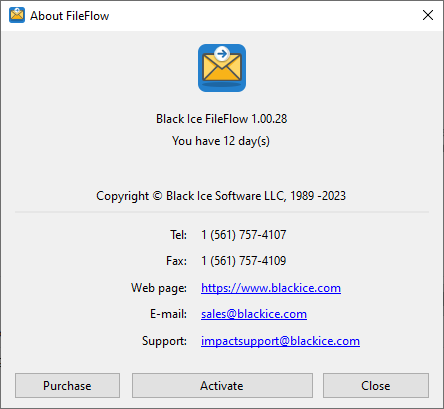Viewport: 444px width, 409px height.
Task: Click the 'You have 12 day(s)' trial text
Action: pyautogui.click(x=221, y=141)
